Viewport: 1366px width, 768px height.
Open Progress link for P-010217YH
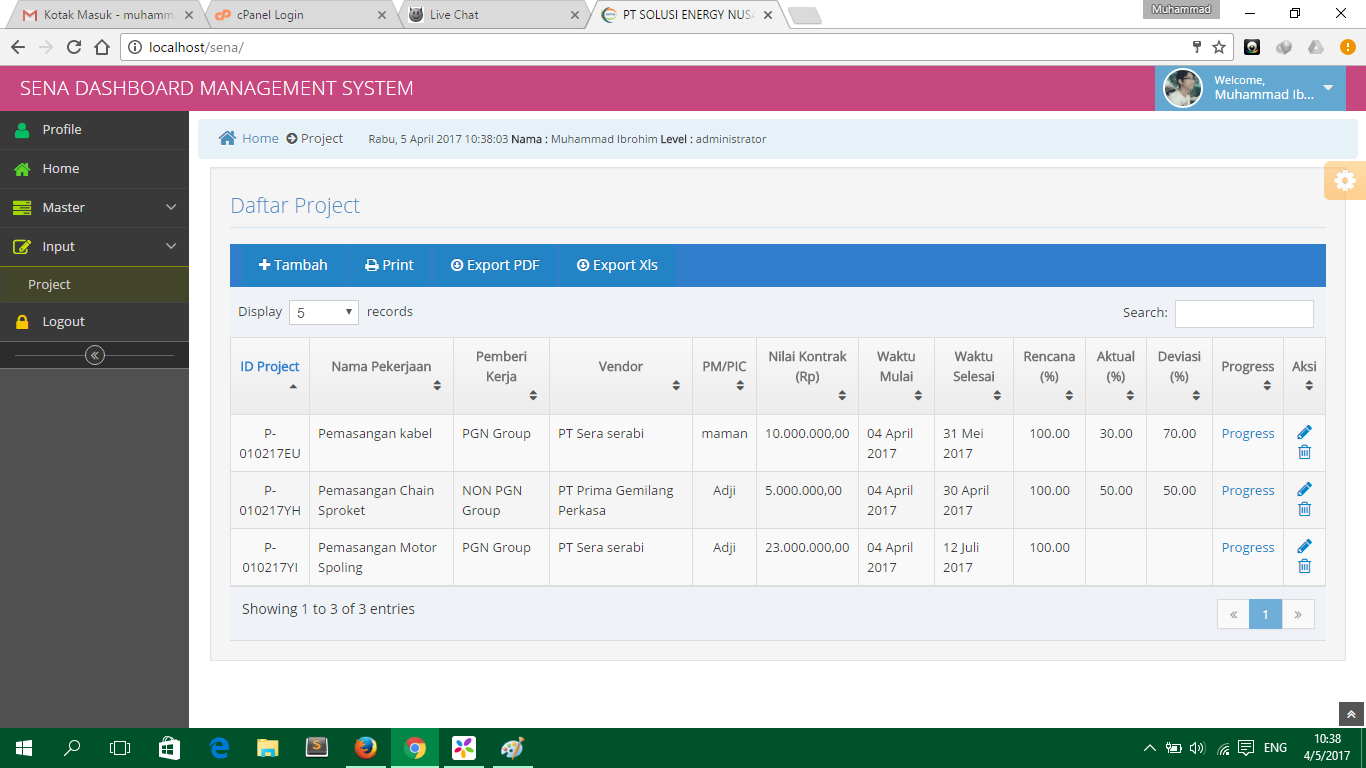tap(1248, 490)
